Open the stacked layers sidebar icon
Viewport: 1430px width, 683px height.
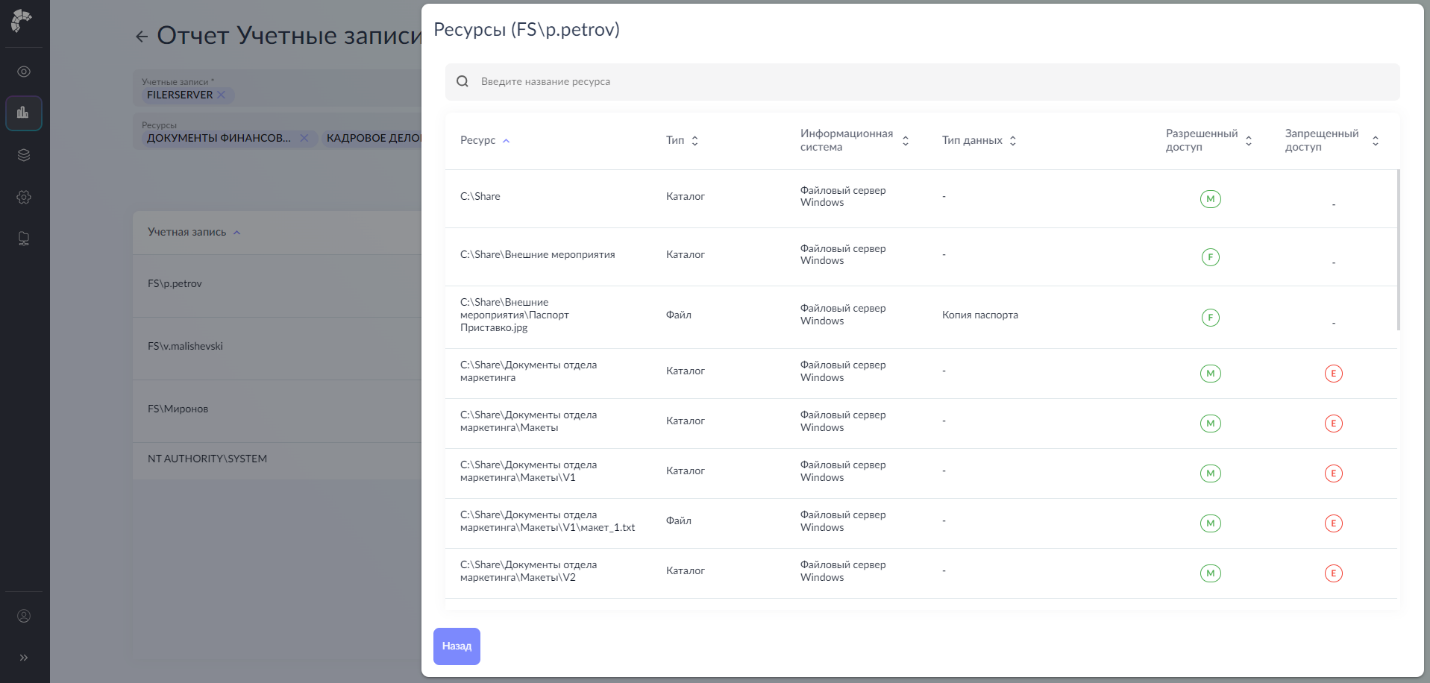pos(24,155)
